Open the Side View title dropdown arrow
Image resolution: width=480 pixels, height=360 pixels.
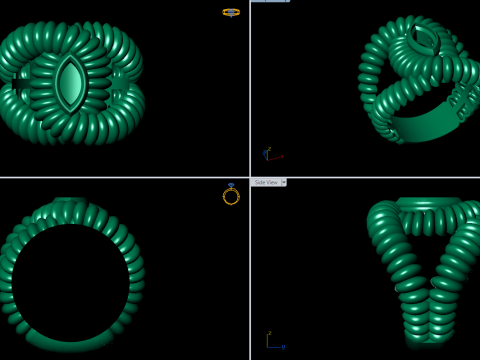tap(284, 182)
